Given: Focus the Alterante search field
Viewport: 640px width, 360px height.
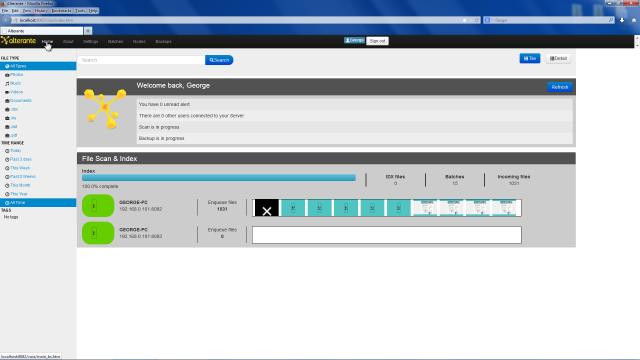Looking at the screenshot, I should 141,60.
